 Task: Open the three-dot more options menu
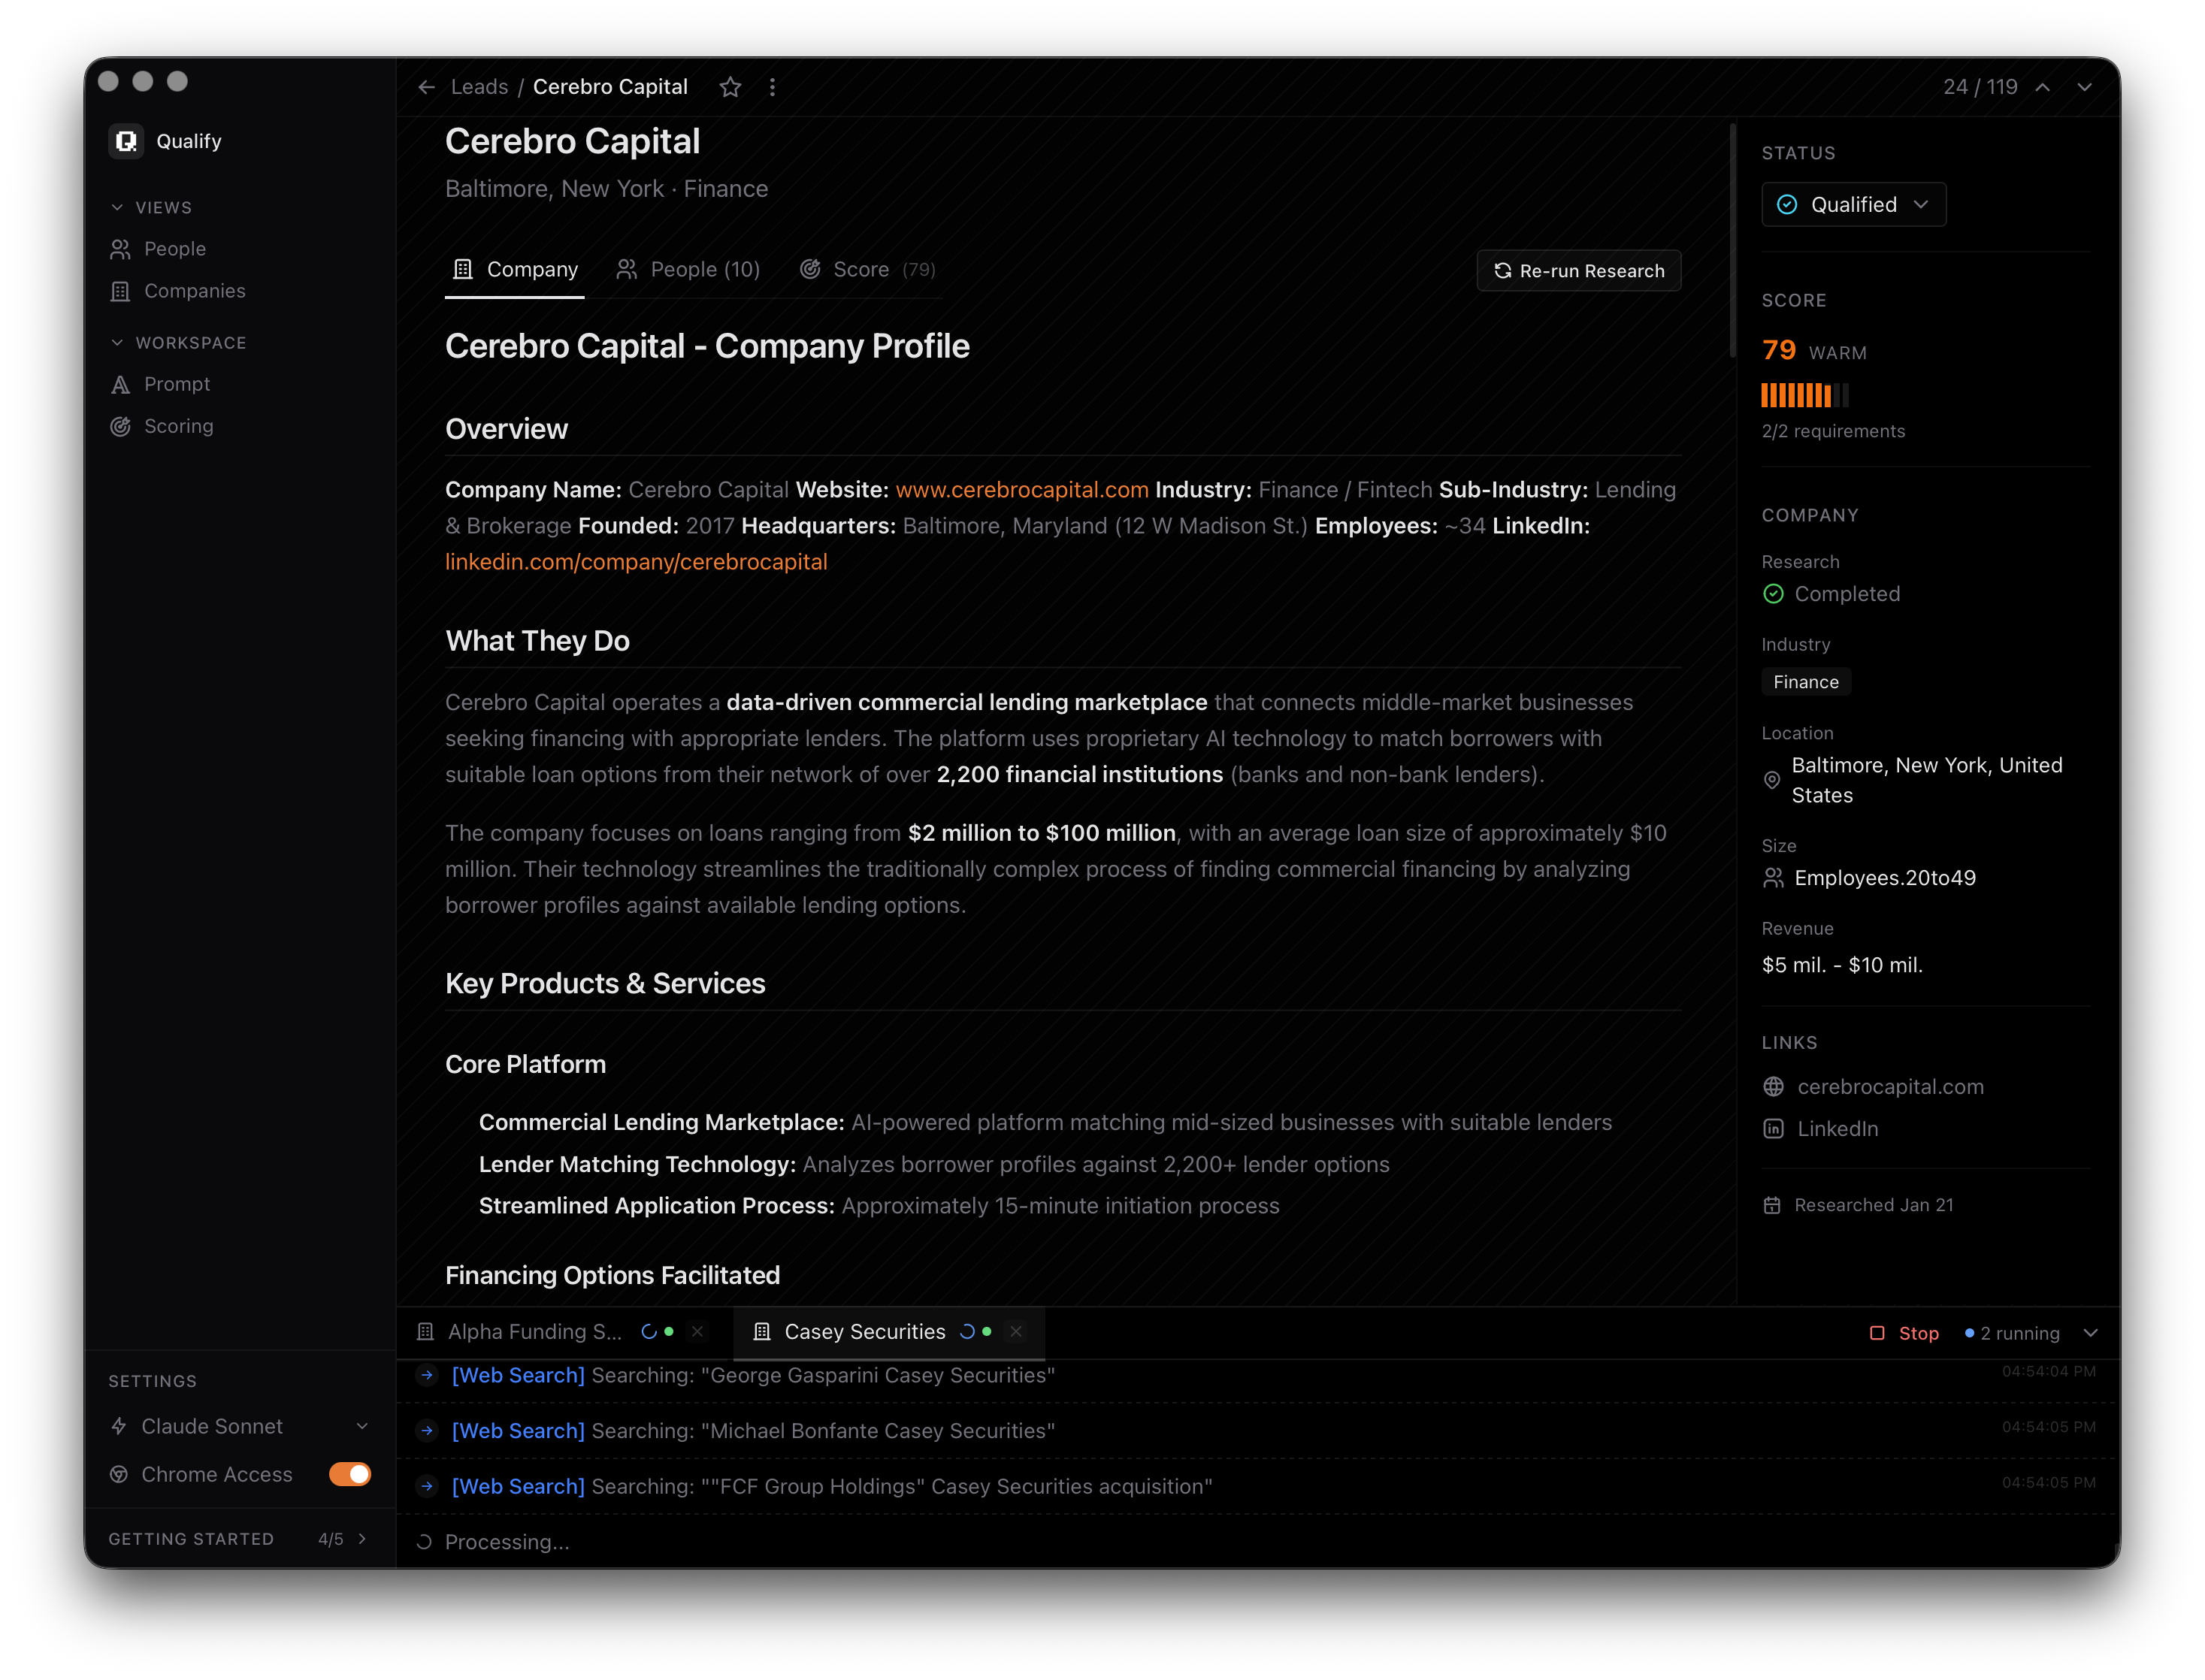(x=772, y=87)
